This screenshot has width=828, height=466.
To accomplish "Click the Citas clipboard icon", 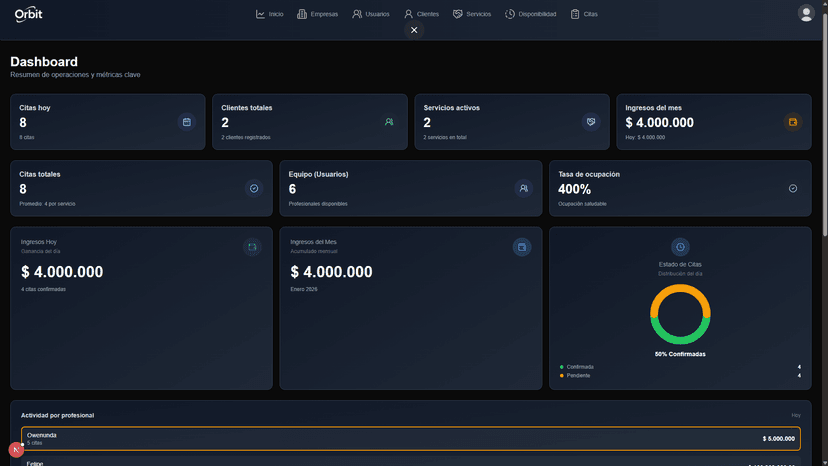I will 575,14.
